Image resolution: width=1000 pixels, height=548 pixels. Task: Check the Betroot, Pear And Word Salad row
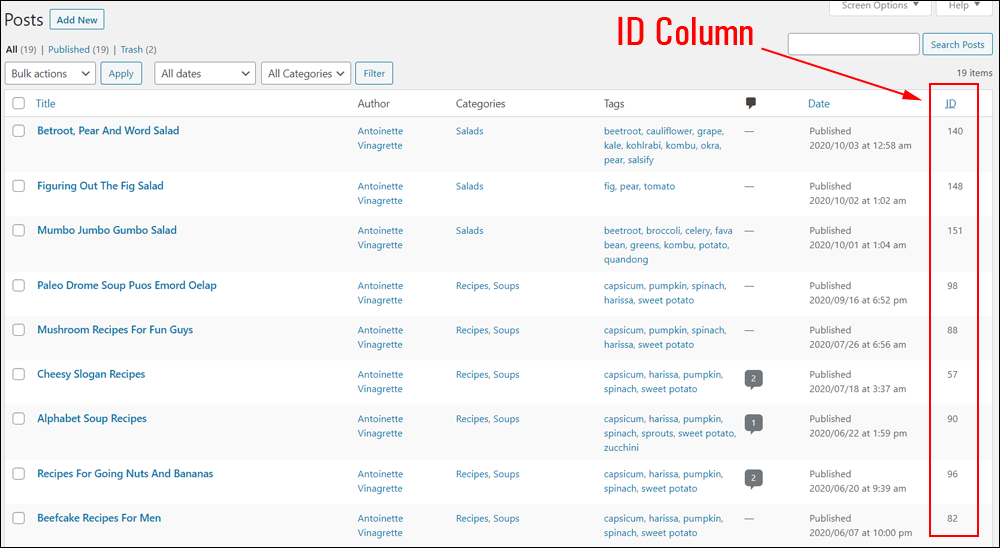click(18, 131)
